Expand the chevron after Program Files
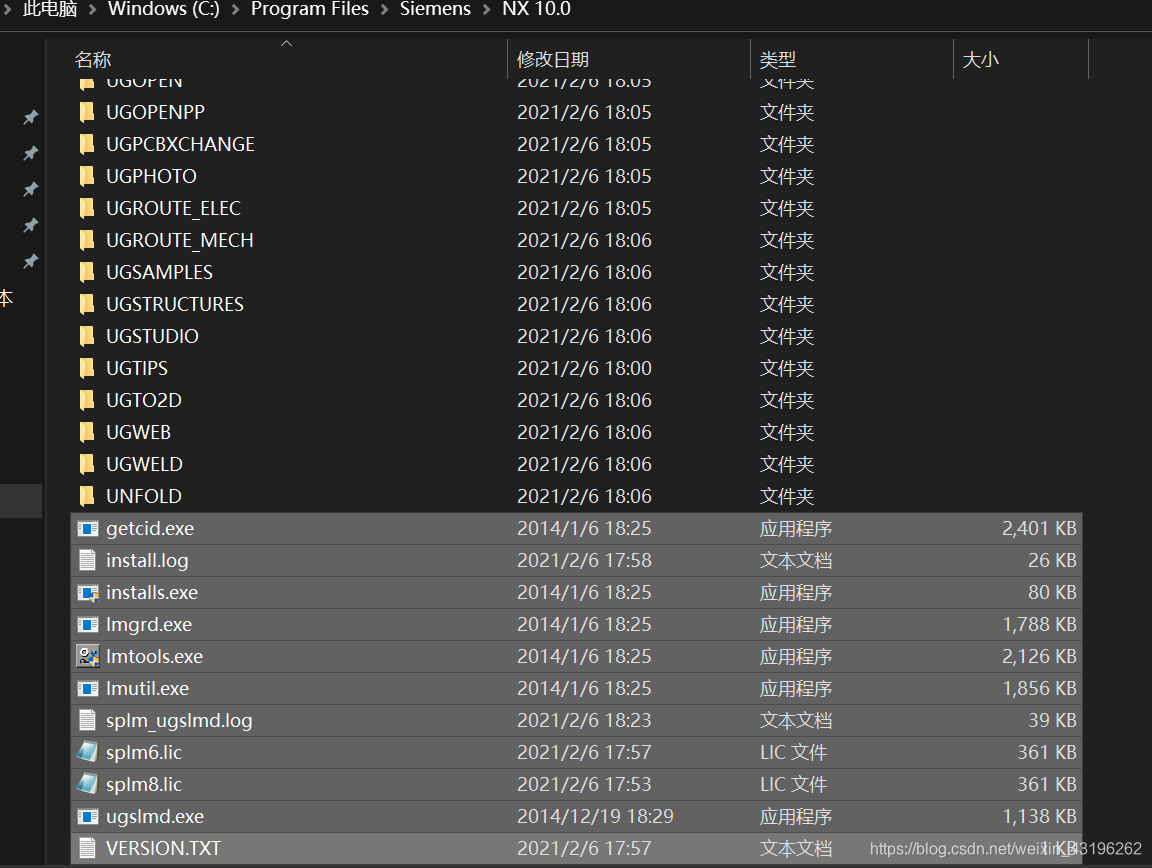The width and height of the screenshot is (1152, 868). [384, 10]
